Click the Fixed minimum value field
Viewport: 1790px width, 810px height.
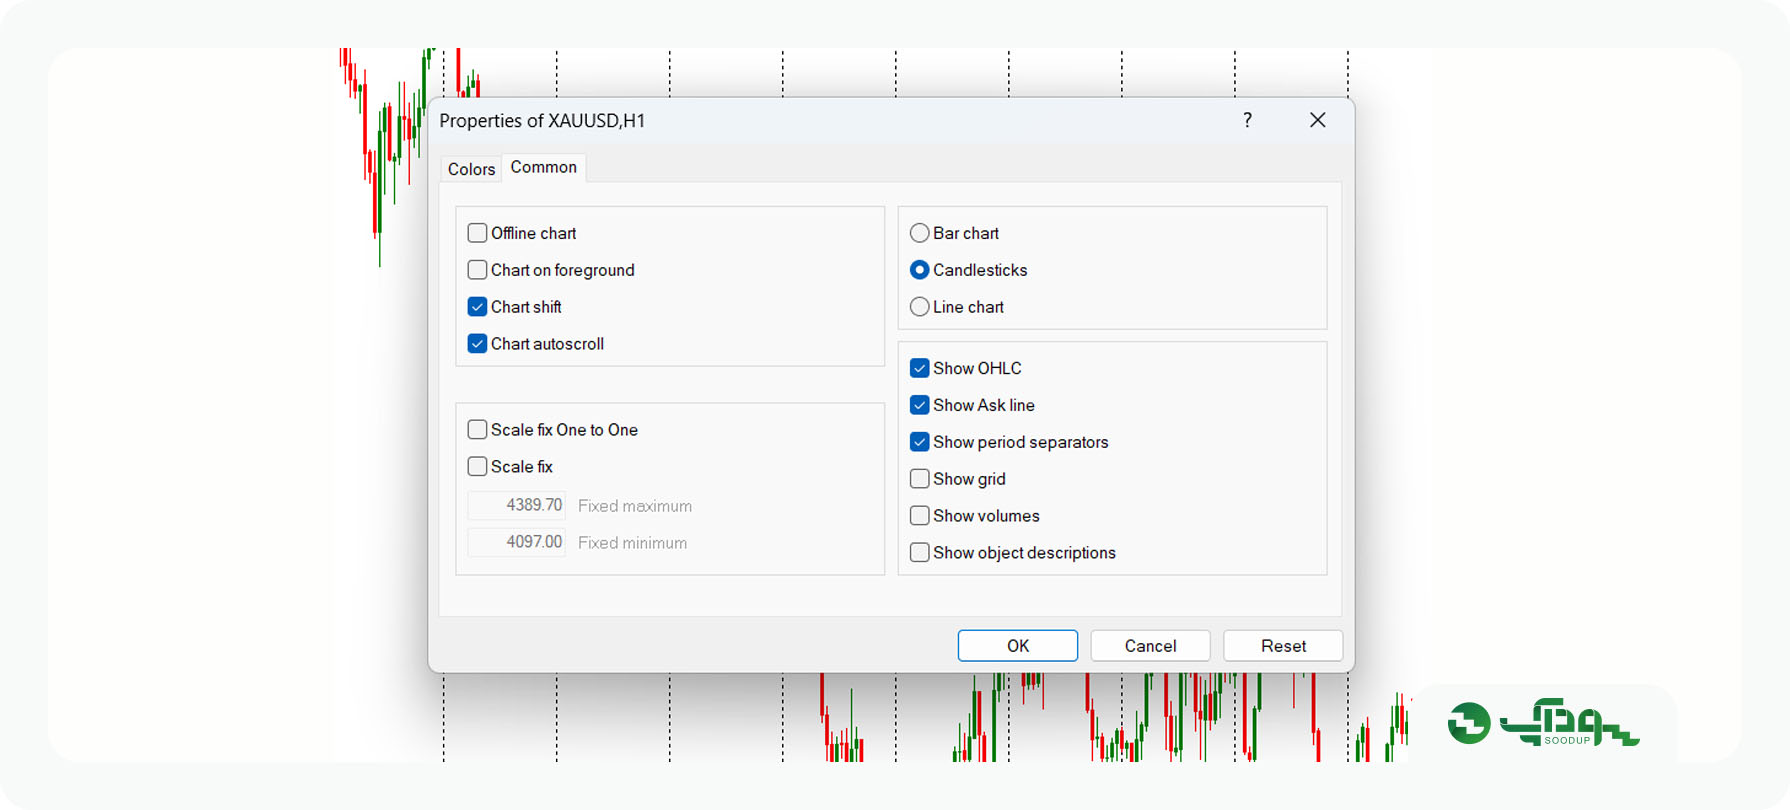pos(516,542)
